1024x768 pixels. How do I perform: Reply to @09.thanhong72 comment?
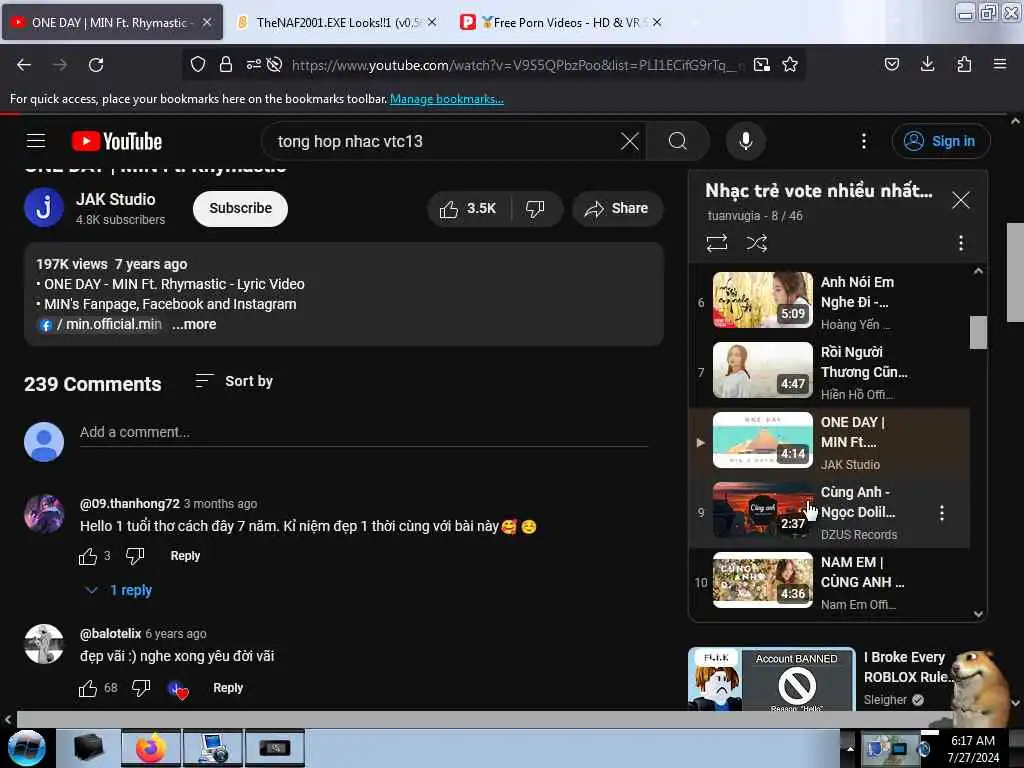tap(185, 556)
